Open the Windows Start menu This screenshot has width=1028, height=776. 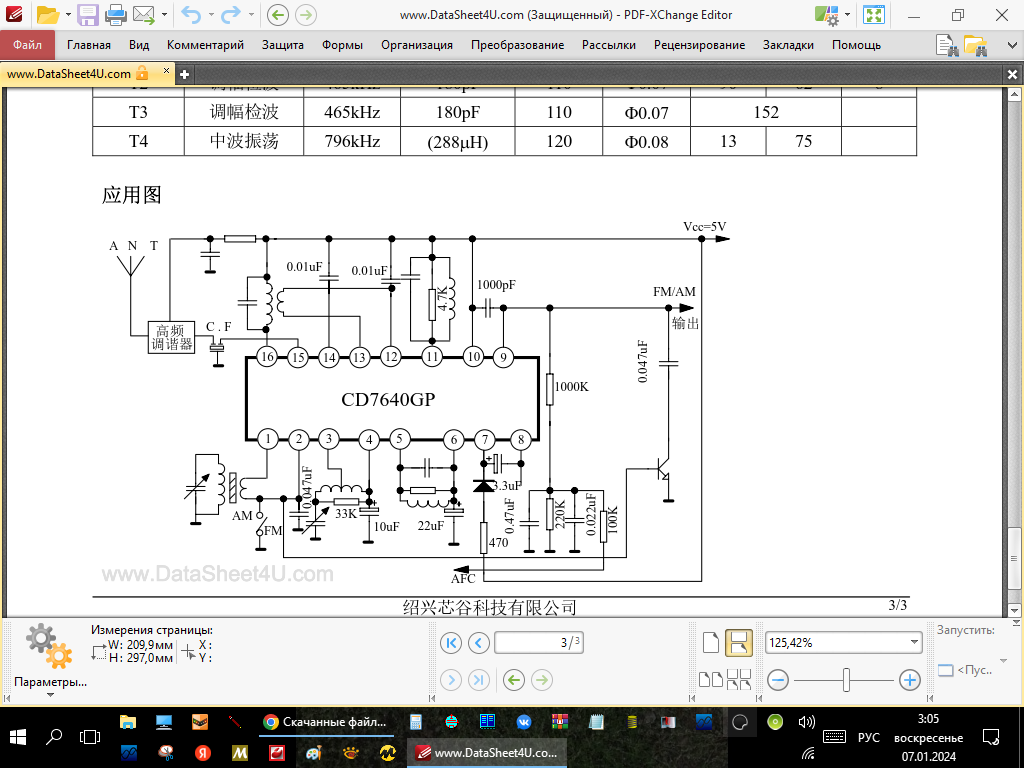click(x=18, y=737)
